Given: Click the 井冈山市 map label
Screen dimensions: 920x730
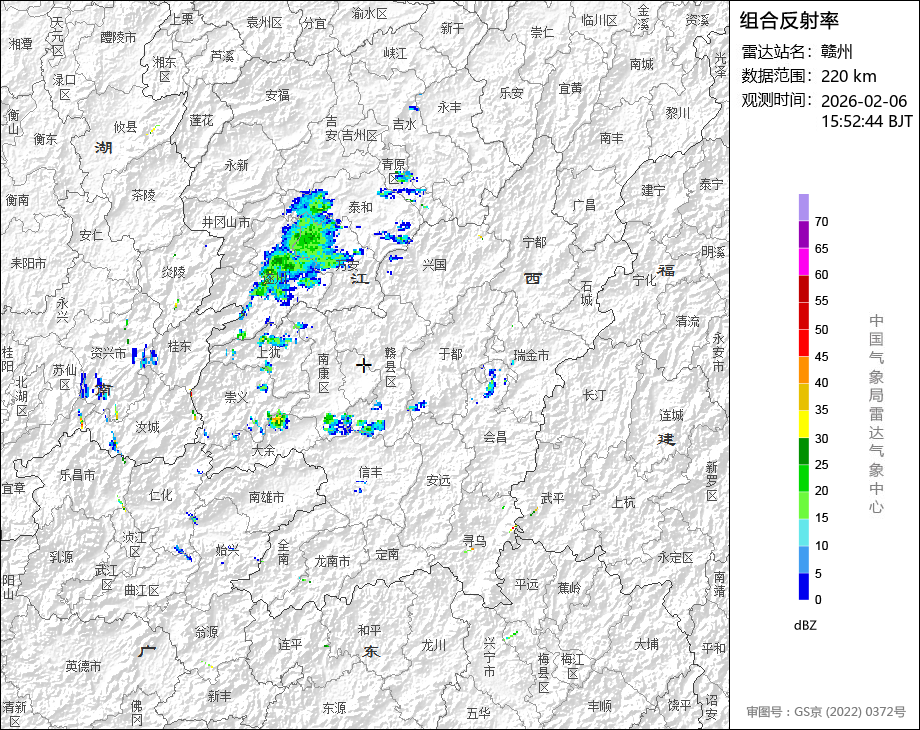Looking at the screenshot, I should tap(226, 222).
